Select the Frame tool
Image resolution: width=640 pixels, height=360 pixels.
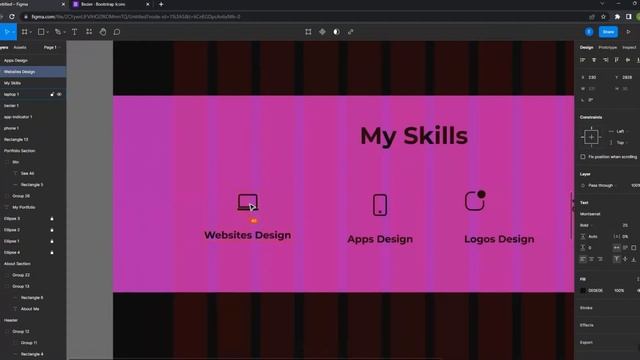pos(24,32)
